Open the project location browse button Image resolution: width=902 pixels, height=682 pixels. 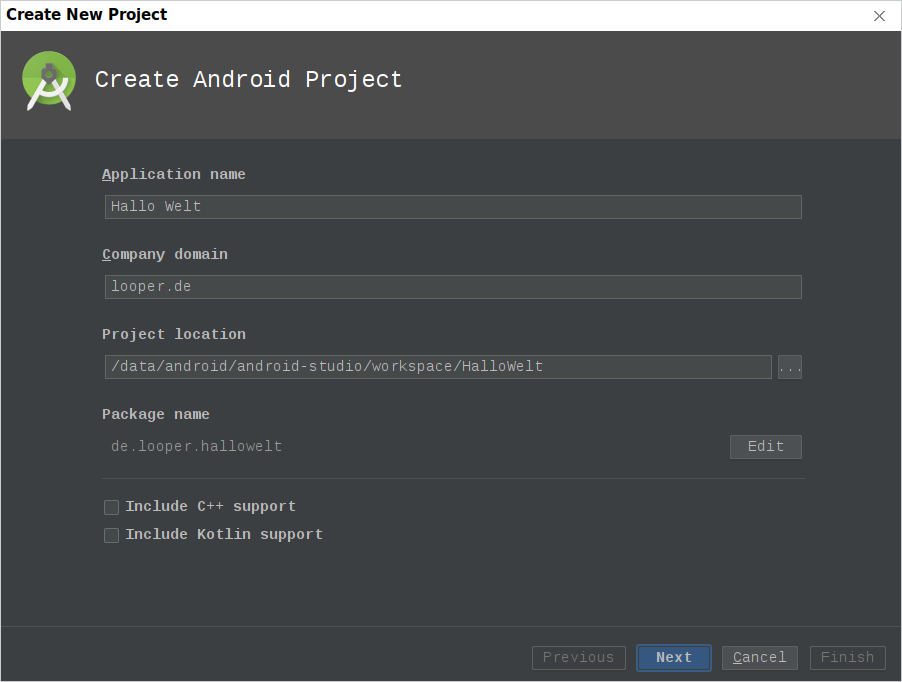[789, 367]
